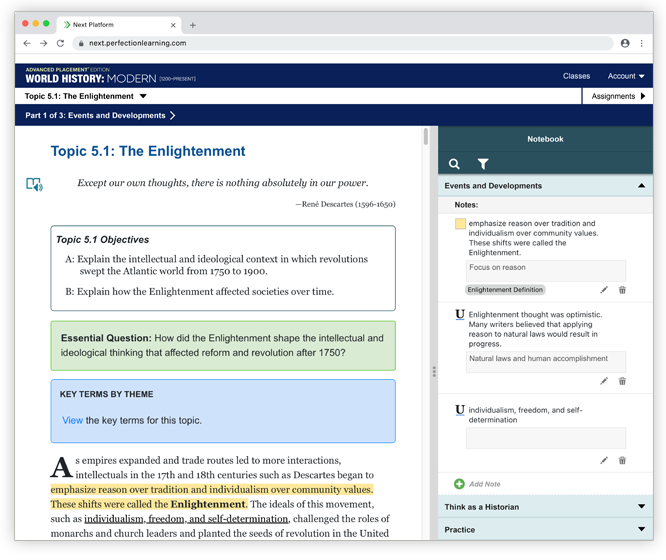Open the Topic 5.1 dropdown arrow

click(x=143, y=96)
